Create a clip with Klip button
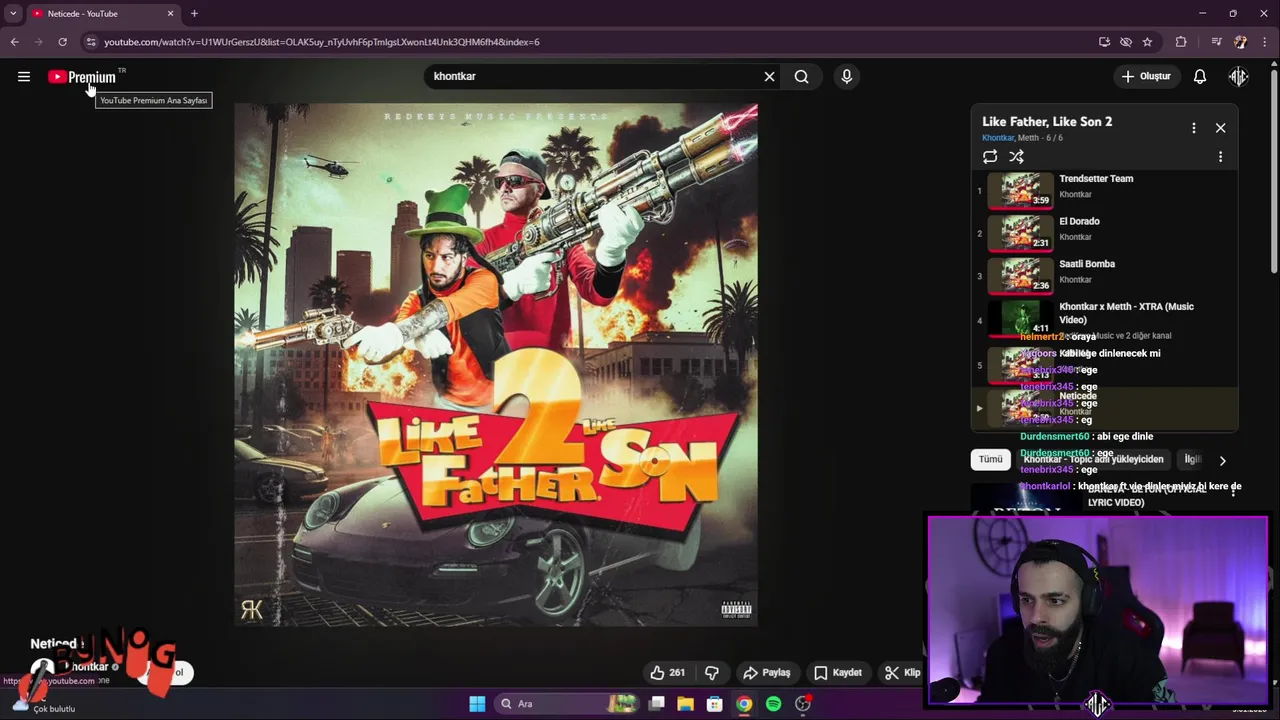Screen dimensions: 1280x720 [902, 672]
